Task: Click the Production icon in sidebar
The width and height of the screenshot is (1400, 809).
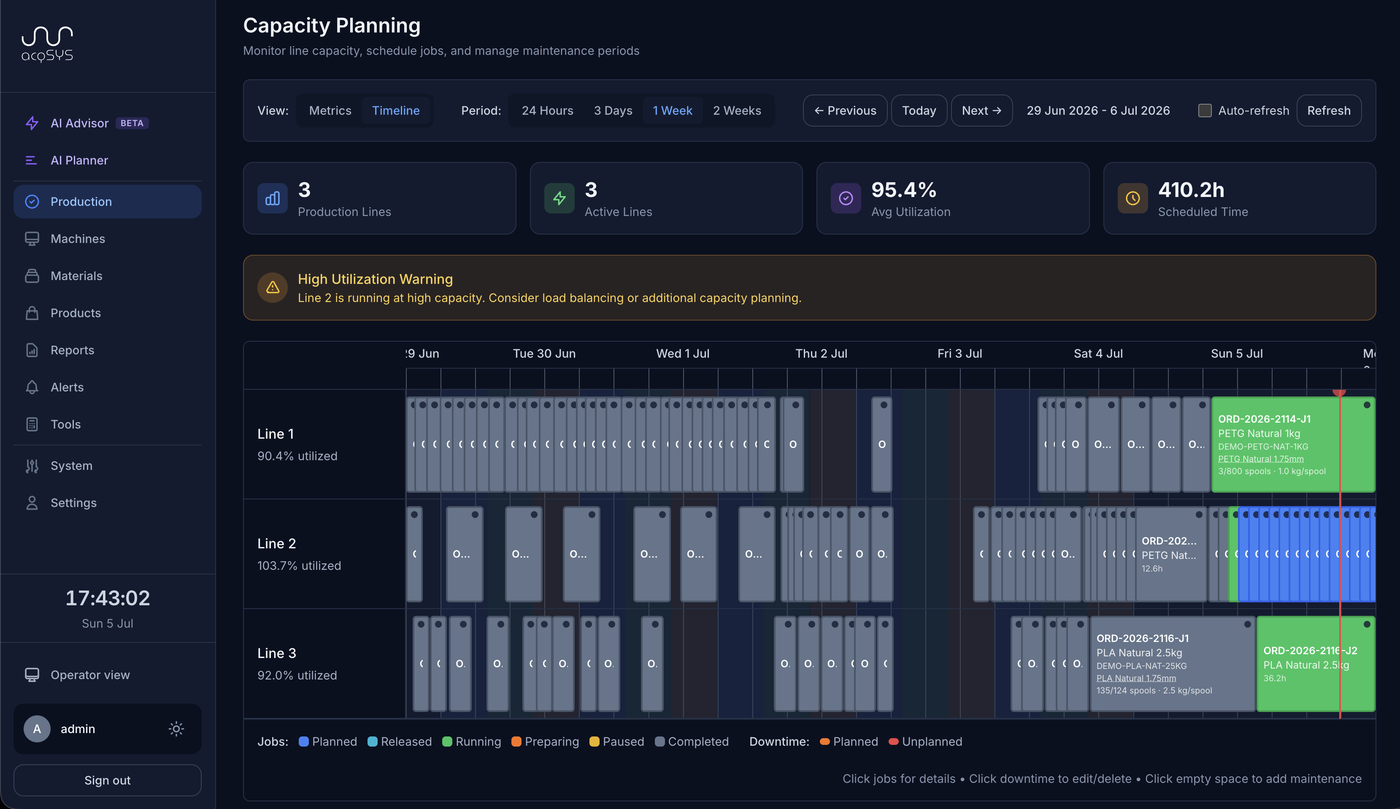Action: coord(32,201)
